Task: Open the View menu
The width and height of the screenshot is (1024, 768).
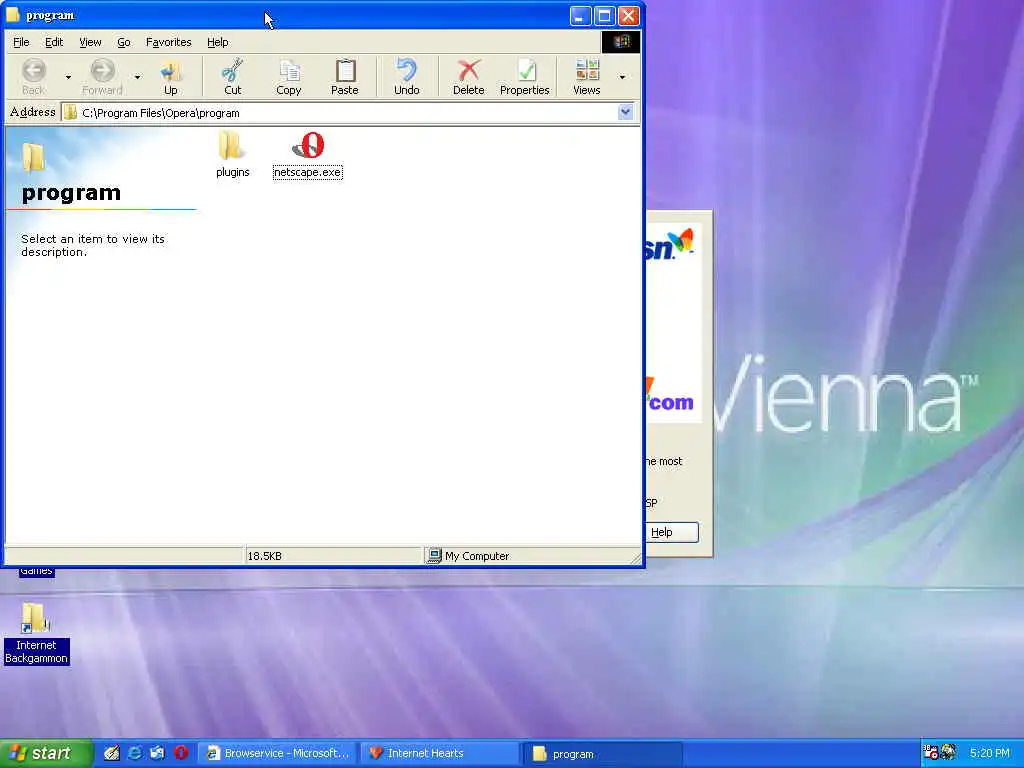Action: click(90, 42)
